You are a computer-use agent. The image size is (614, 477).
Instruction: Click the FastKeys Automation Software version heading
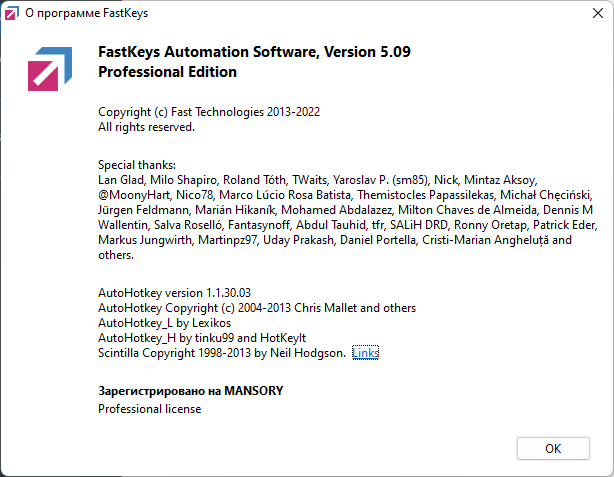[x=255, y=52]
